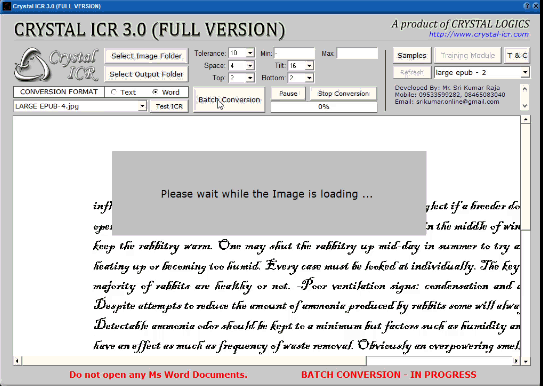Click the help icon in title bar
The width and height of the screenshot is (543, 386).
(527, 6)
